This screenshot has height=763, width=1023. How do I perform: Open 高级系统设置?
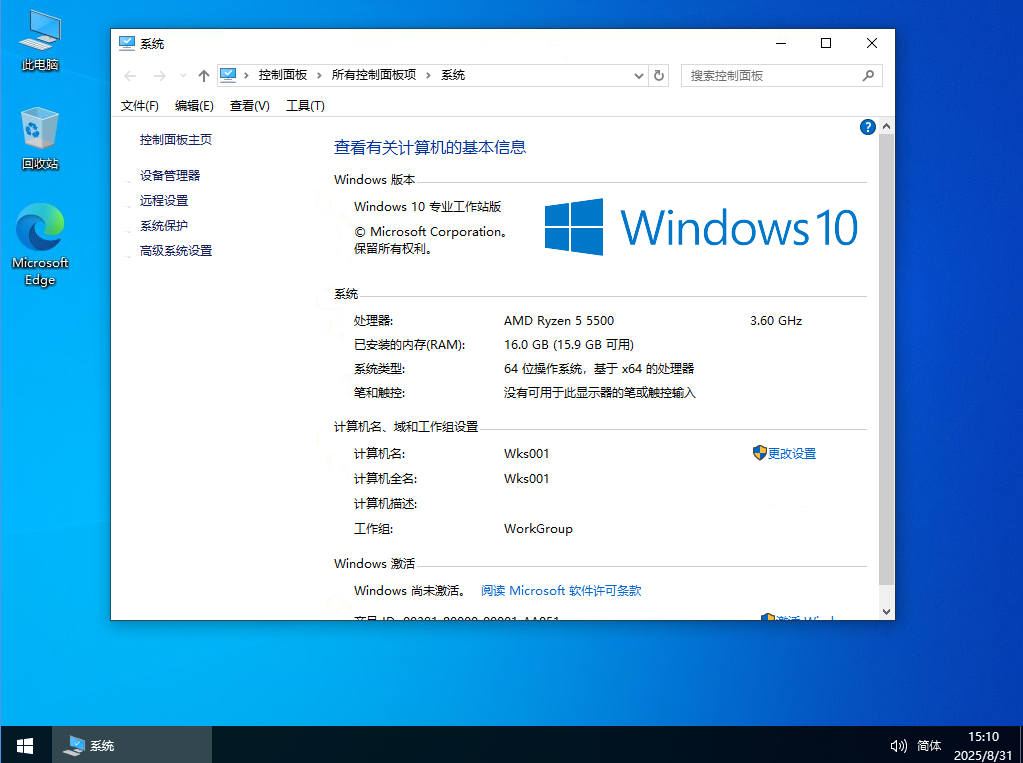(x=176, y=251)
